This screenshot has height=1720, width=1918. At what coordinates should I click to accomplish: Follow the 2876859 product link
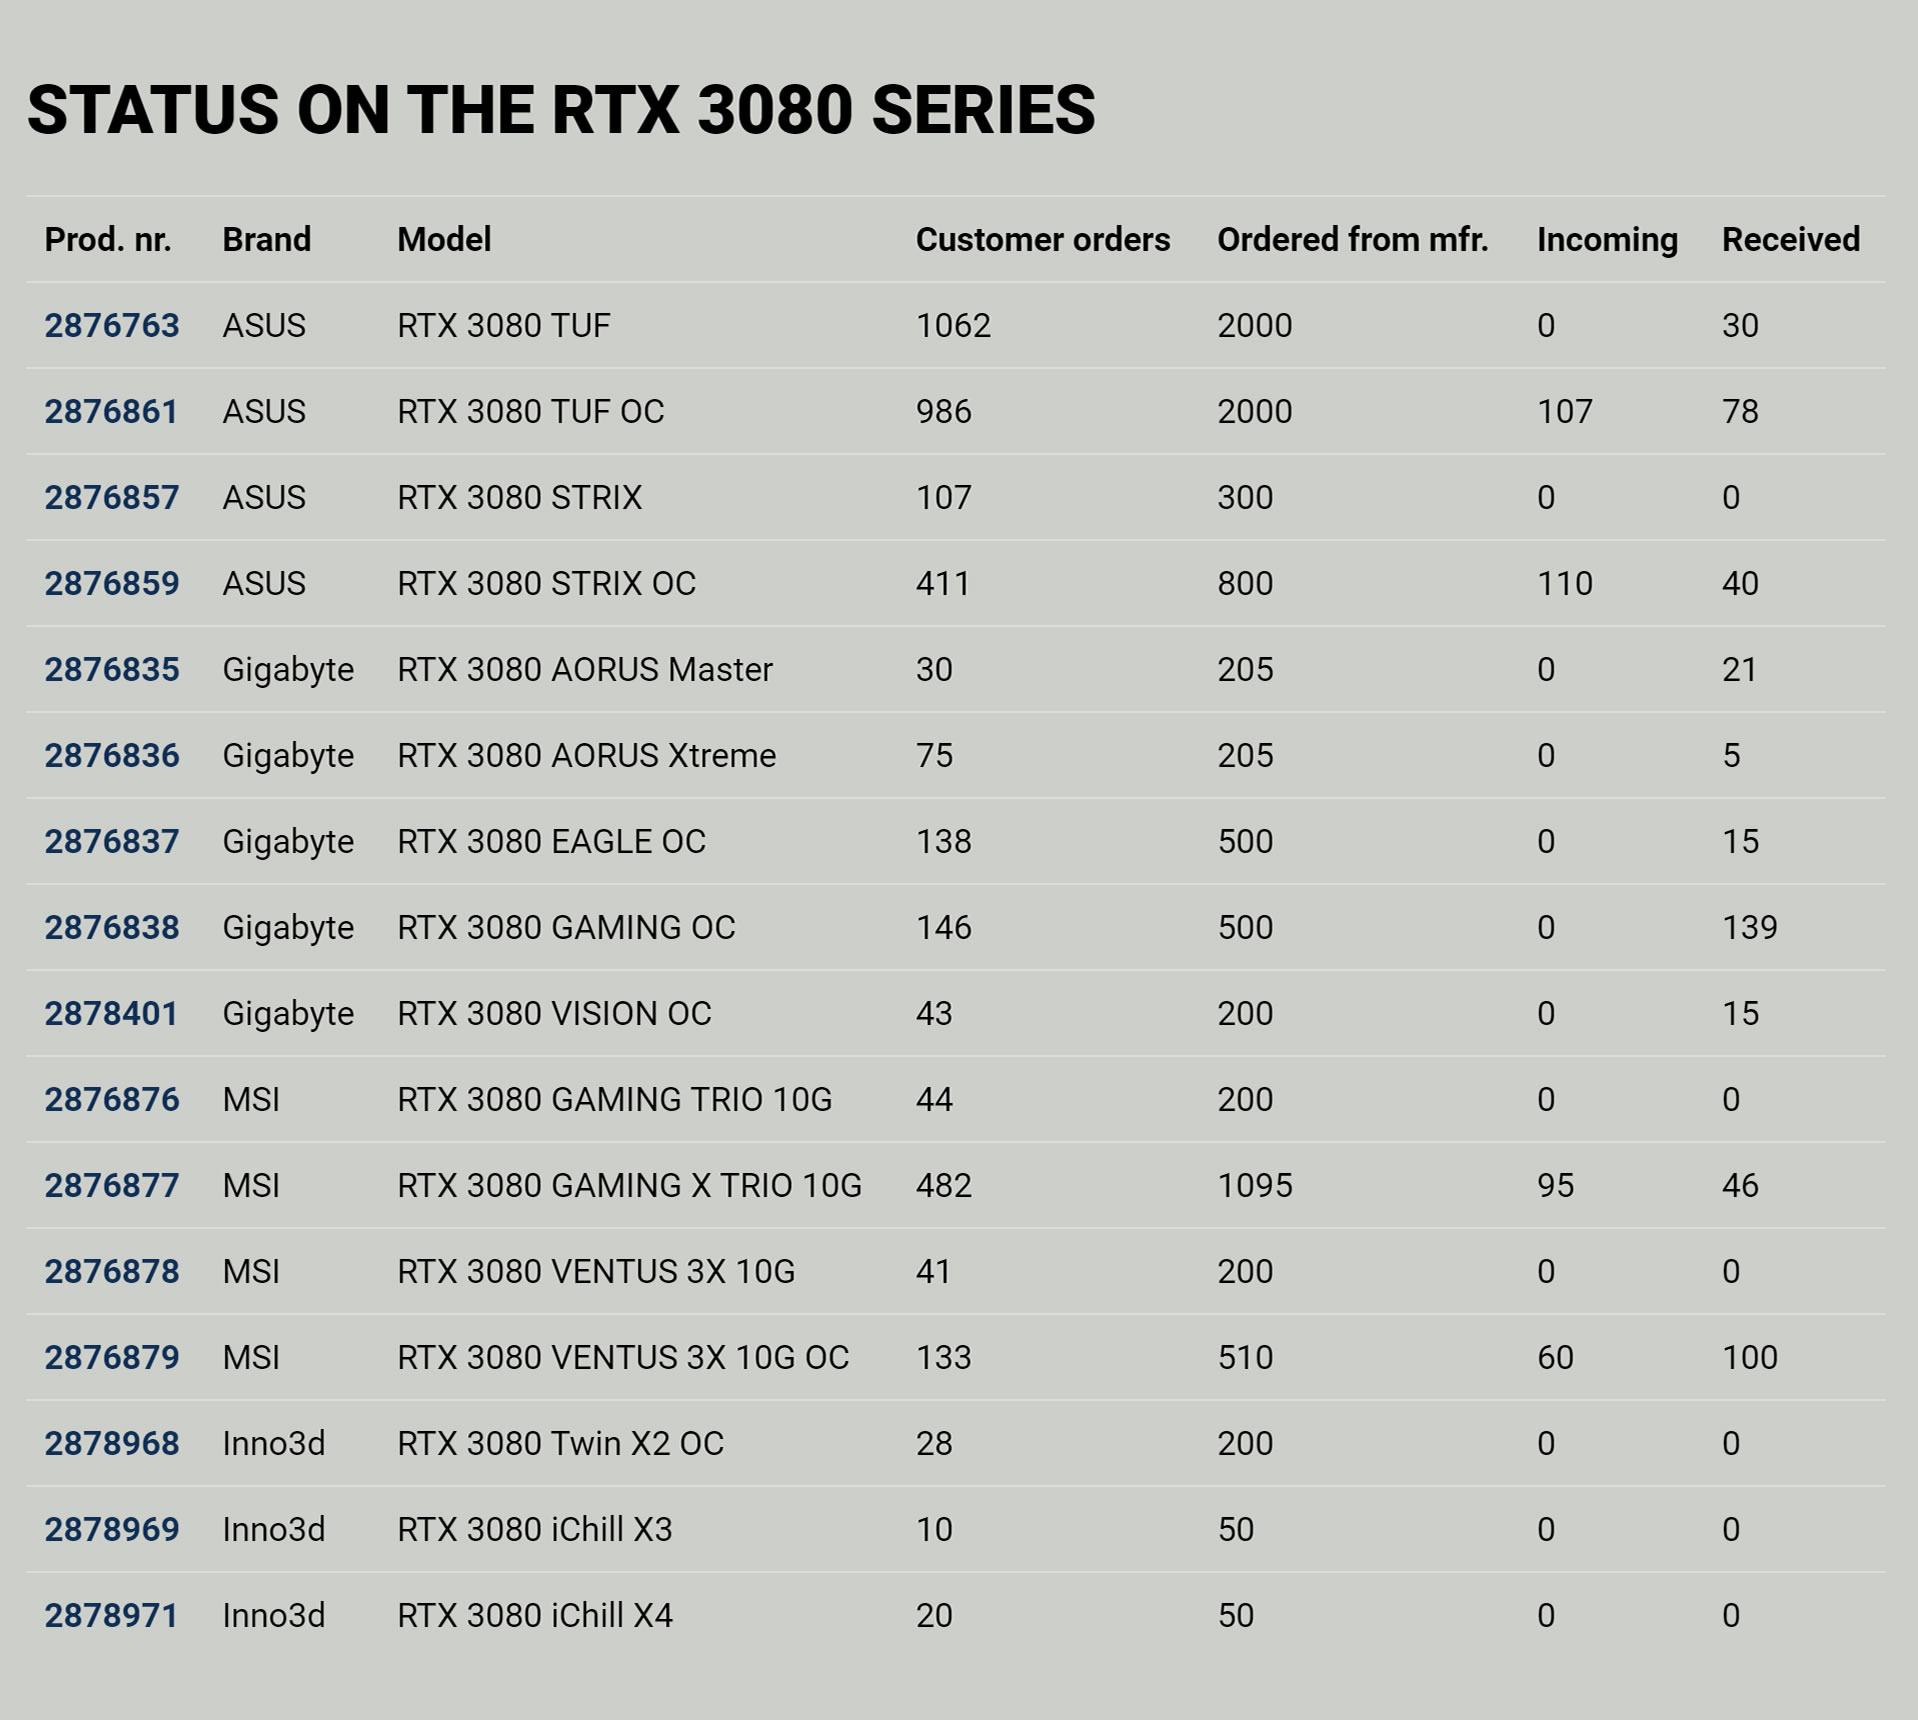(111, 584)
